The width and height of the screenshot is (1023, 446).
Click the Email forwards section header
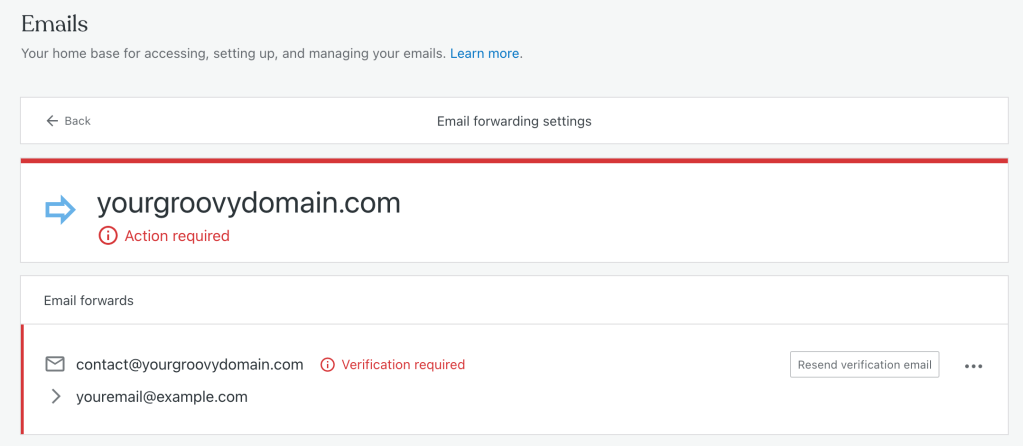(89, 301)
